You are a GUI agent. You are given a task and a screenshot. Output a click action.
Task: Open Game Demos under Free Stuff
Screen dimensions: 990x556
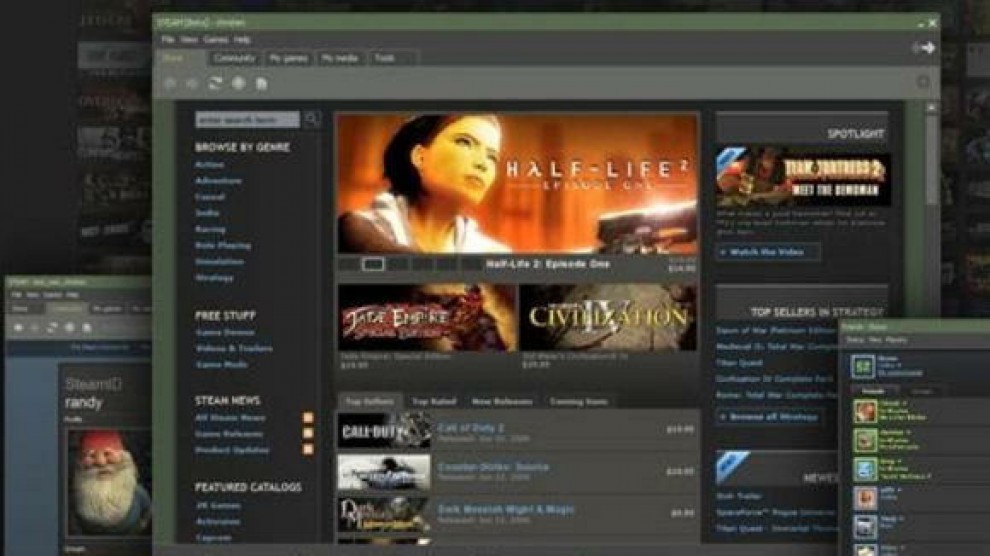pos(225,332)
